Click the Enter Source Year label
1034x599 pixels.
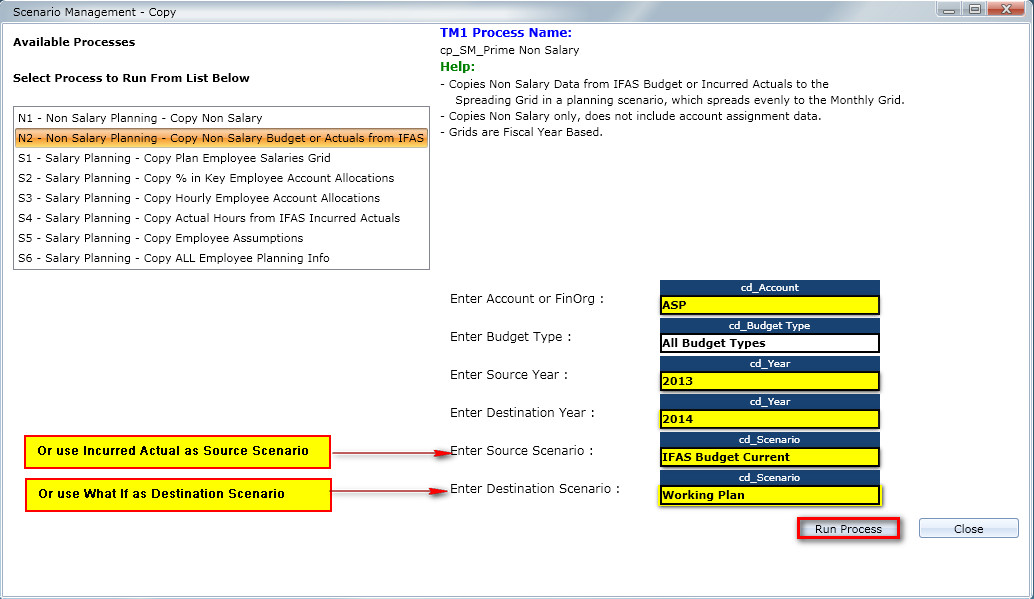(508, 375)
